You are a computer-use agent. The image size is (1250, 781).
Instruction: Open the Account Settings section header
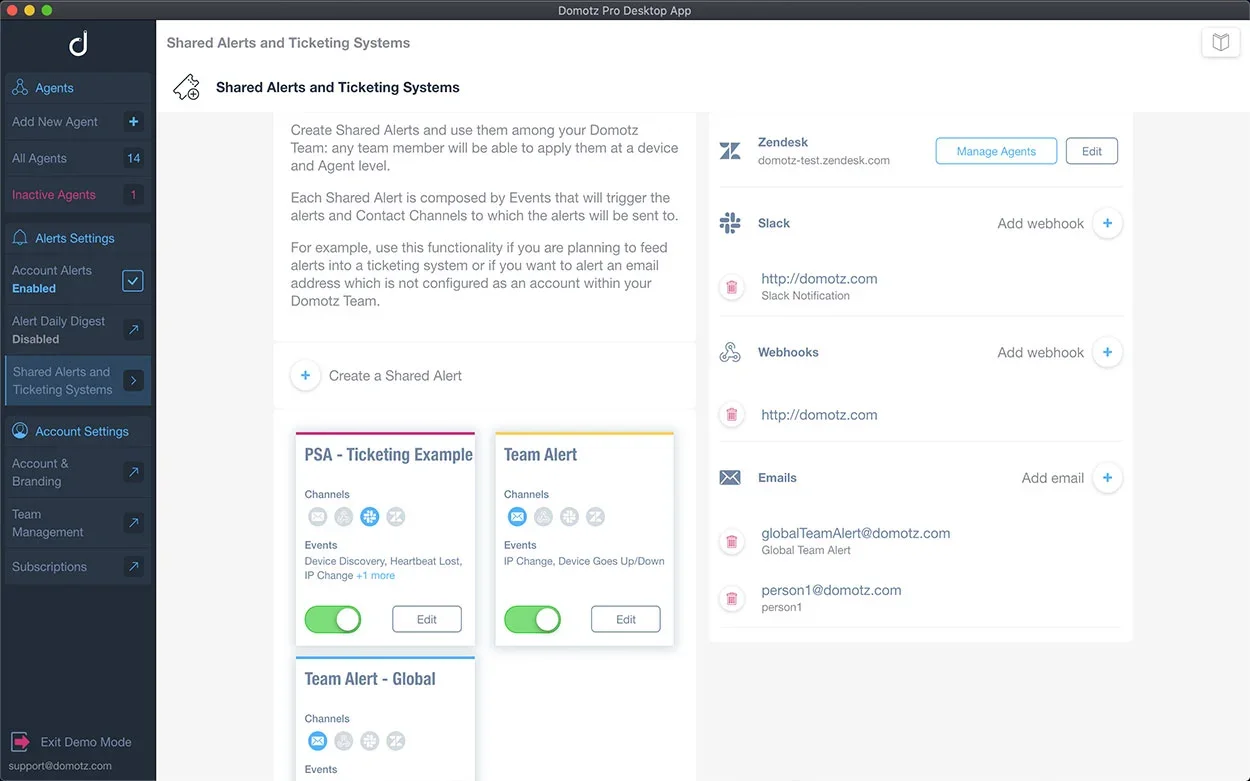(x=78, y=431)
